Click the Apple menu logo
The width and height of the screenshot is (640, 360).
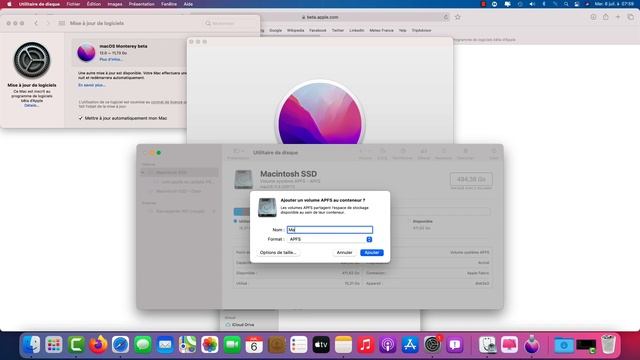coord(9,4)
